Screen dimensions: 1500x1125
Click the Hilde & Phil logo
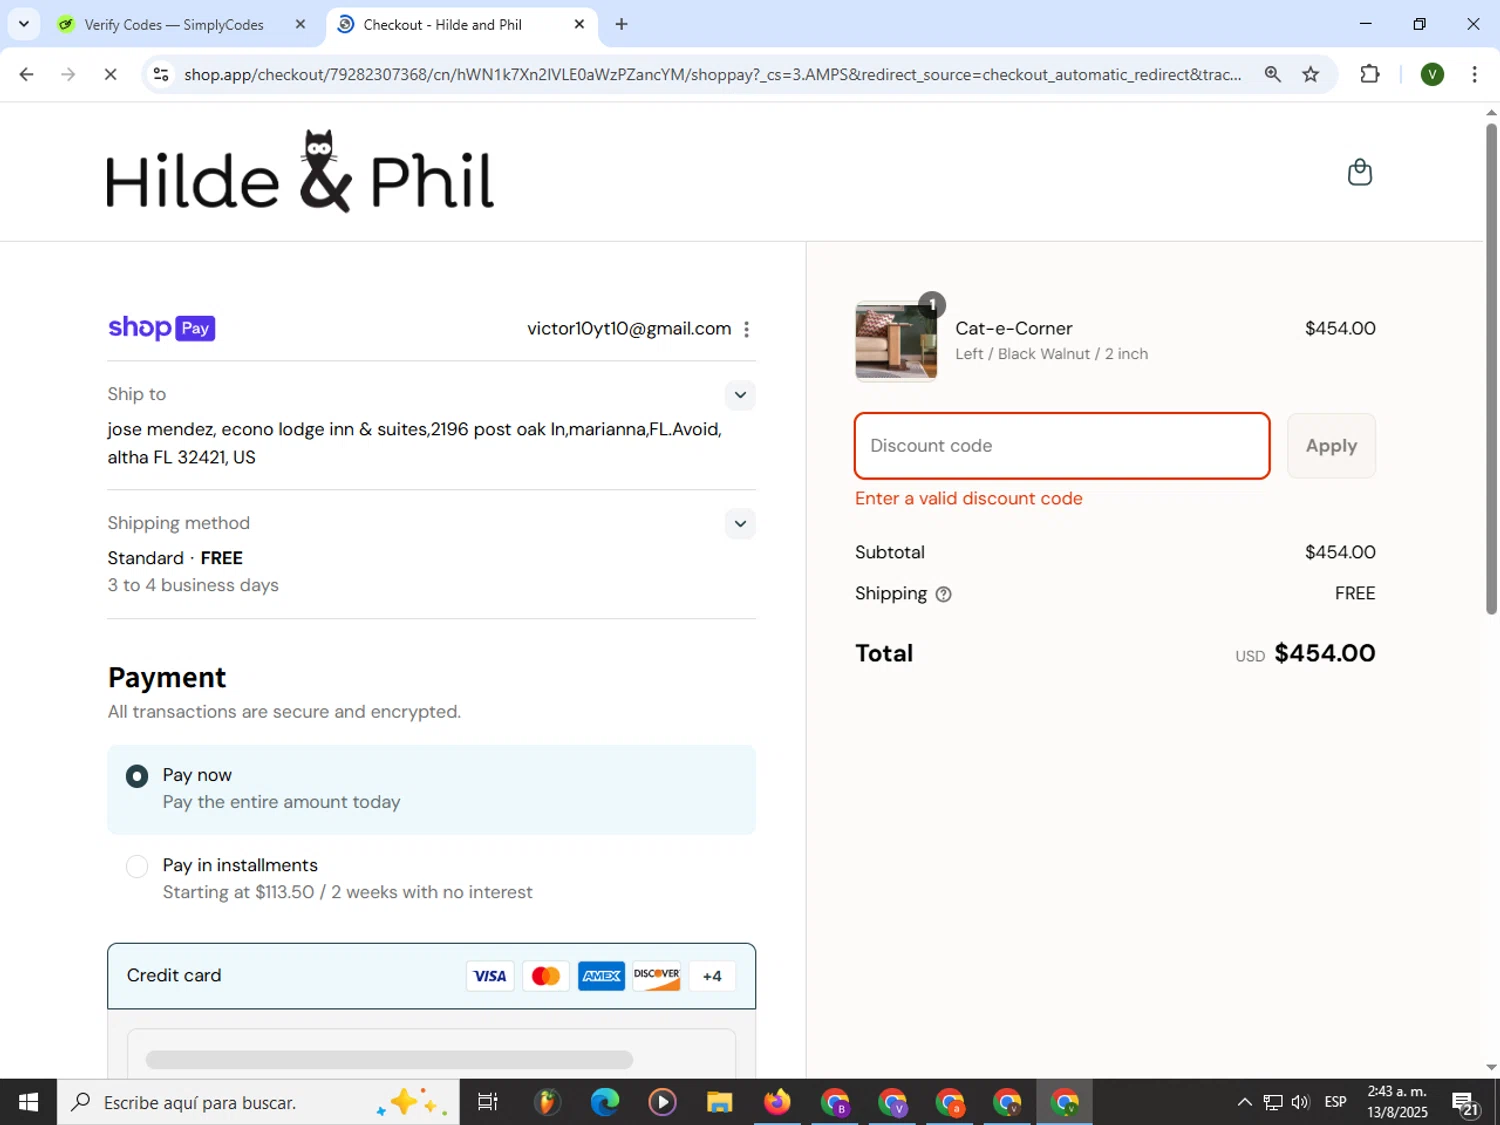(300, 172)
